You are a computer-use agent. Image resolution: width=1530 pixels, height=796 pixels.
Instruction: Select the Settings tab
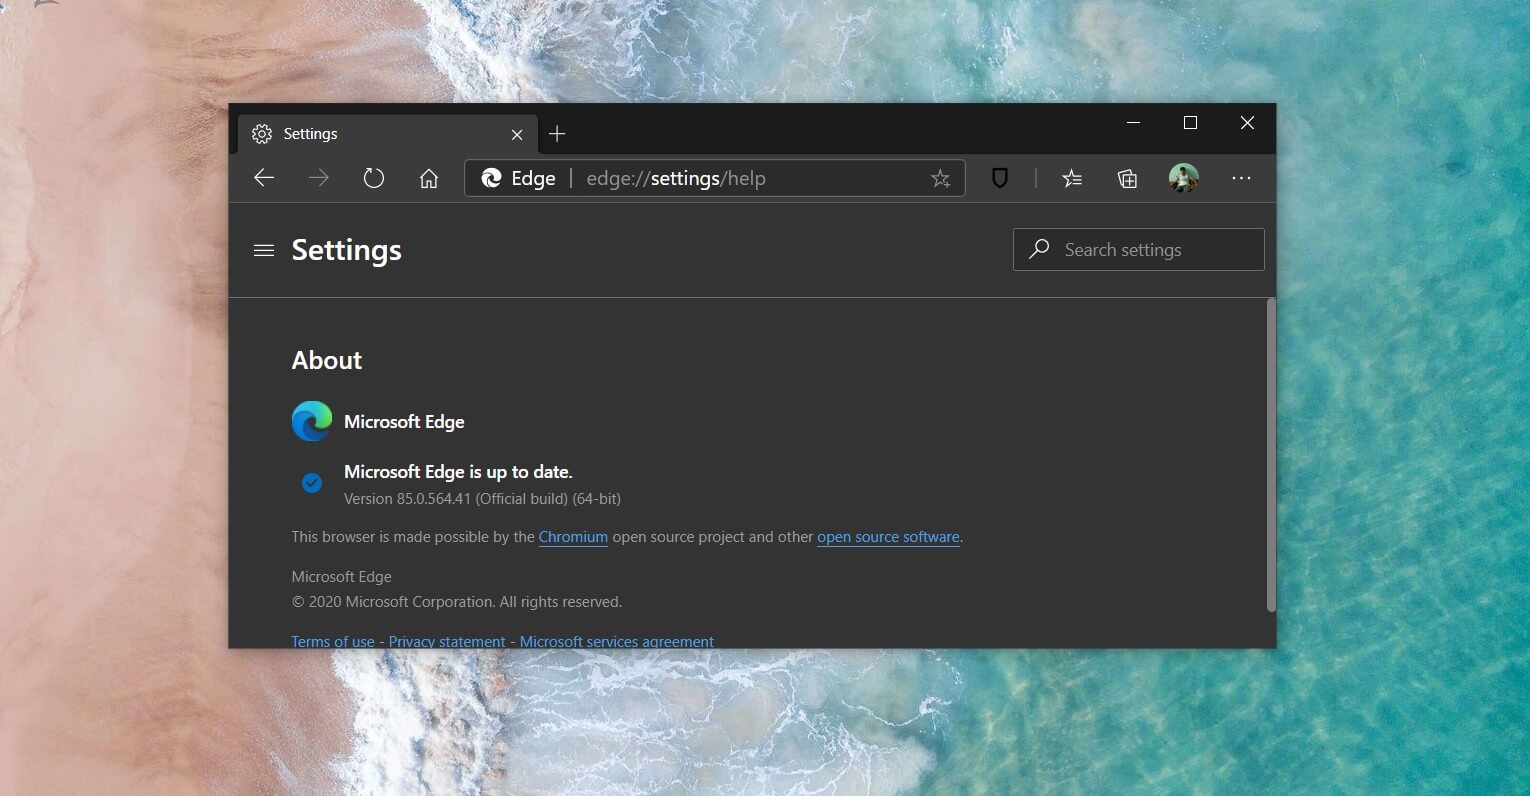387,134
